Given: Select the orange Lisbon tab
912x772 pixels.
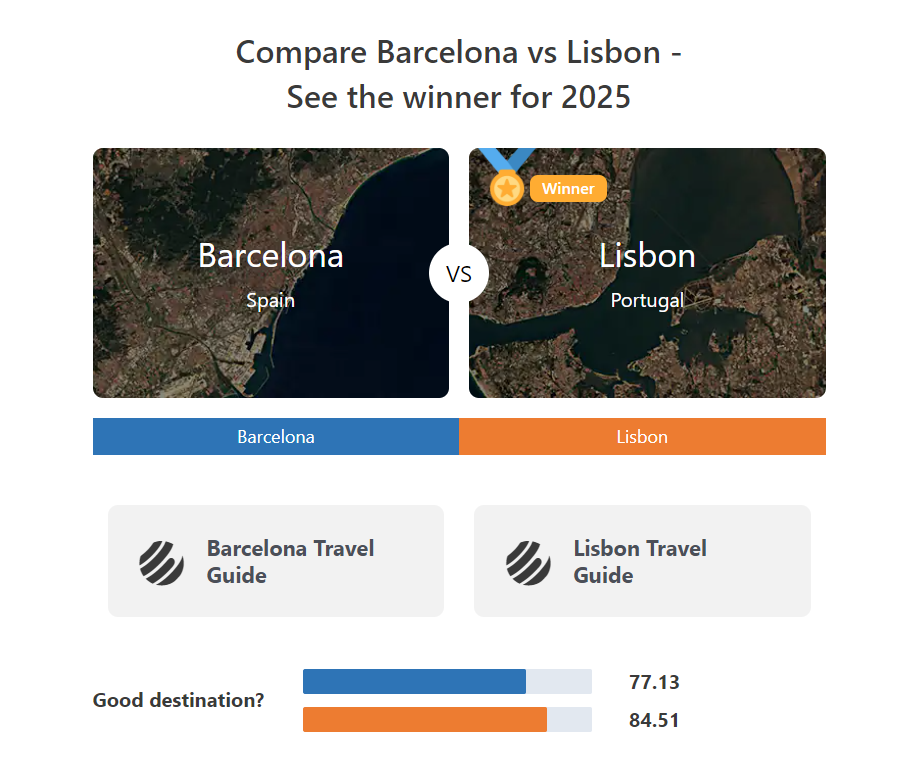Looking at the screenshot, I should (x=642, y=436).
